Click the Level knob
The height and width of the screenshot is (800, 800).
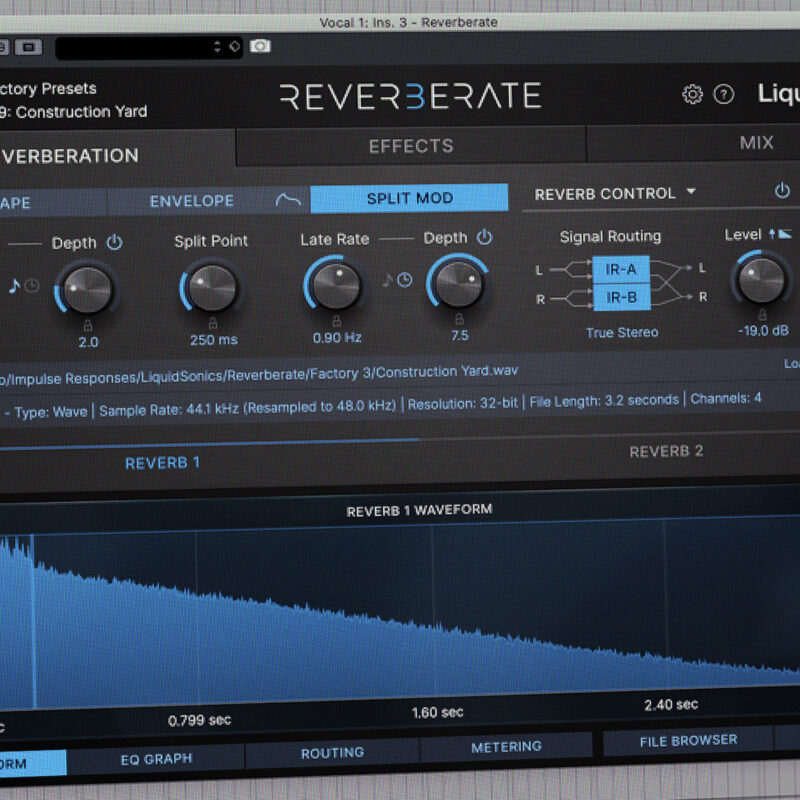[x=761, y=279]
